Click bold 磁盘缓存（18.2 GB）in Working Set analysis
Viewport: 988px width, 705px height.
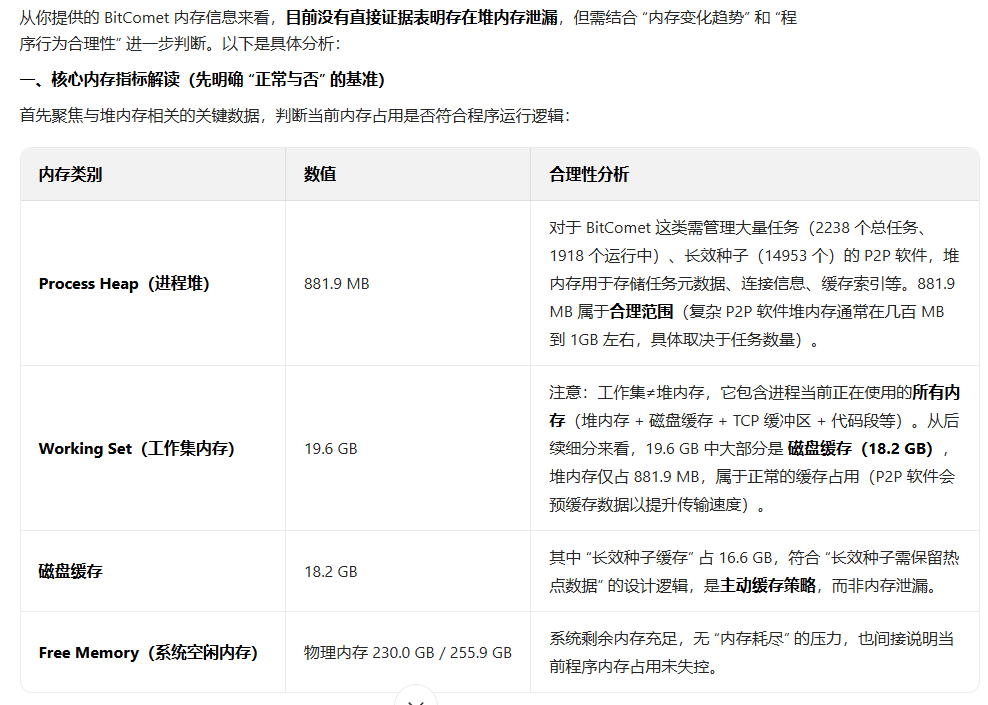[860, 448]
